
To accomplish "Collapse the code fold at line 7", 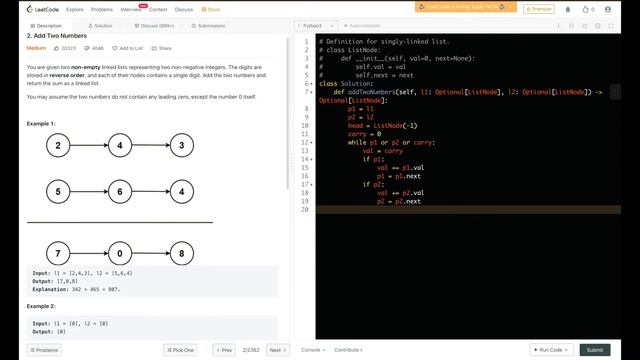I will (x=311, y=92).
